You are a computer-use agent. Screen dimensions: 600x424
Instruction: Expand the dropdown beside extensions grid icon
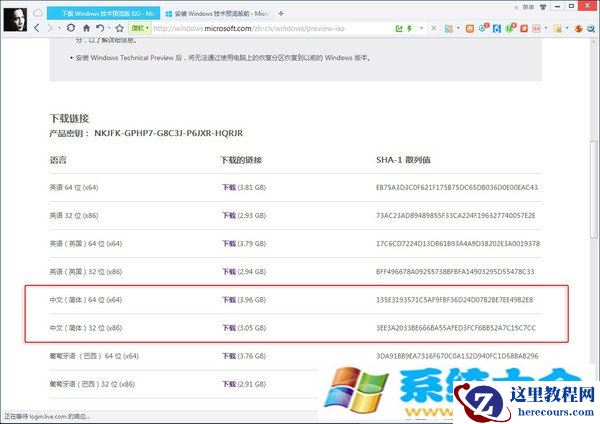458,28
